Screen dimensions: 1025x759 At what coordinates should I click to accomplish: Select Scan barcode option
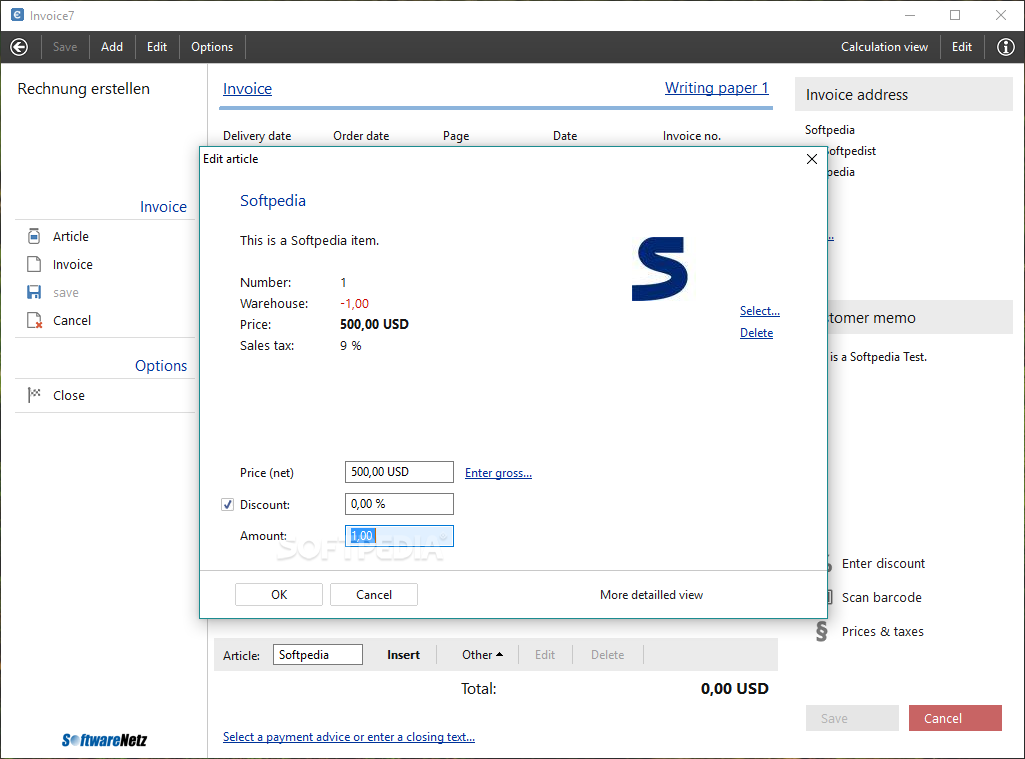tap(882, 598)
